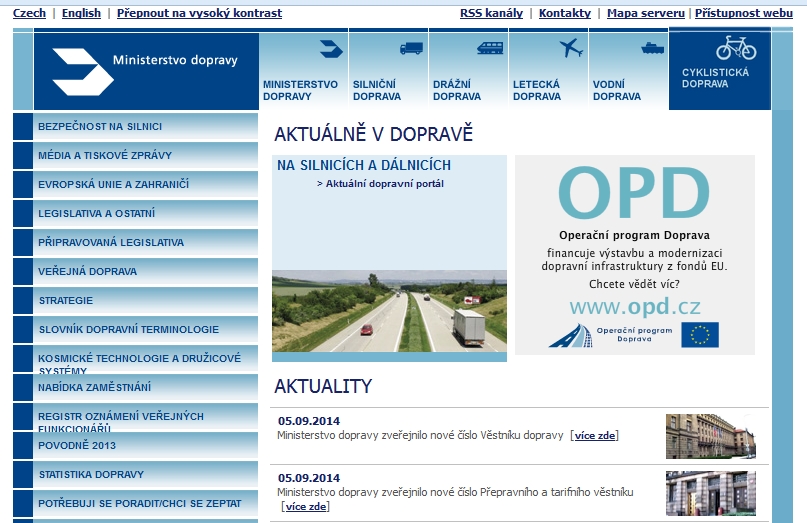Open Veřejná doprava menu item
The width and height of the screenshot is (807, 523).
click(136, 271)
